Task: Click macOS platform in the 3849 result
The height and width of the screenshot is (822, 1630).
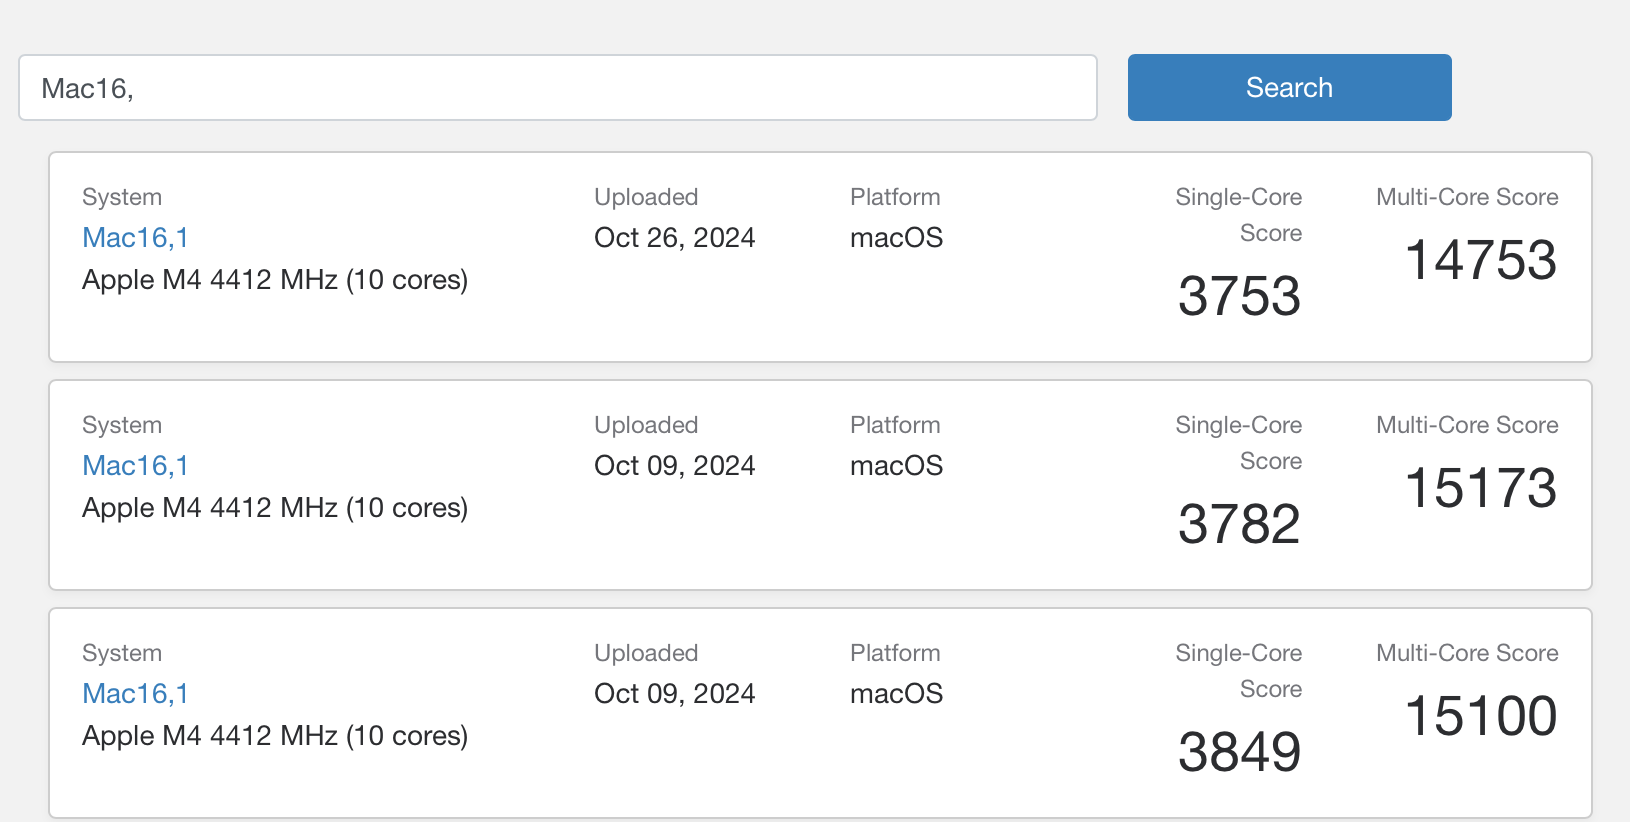Action: [x=896, y=694]
